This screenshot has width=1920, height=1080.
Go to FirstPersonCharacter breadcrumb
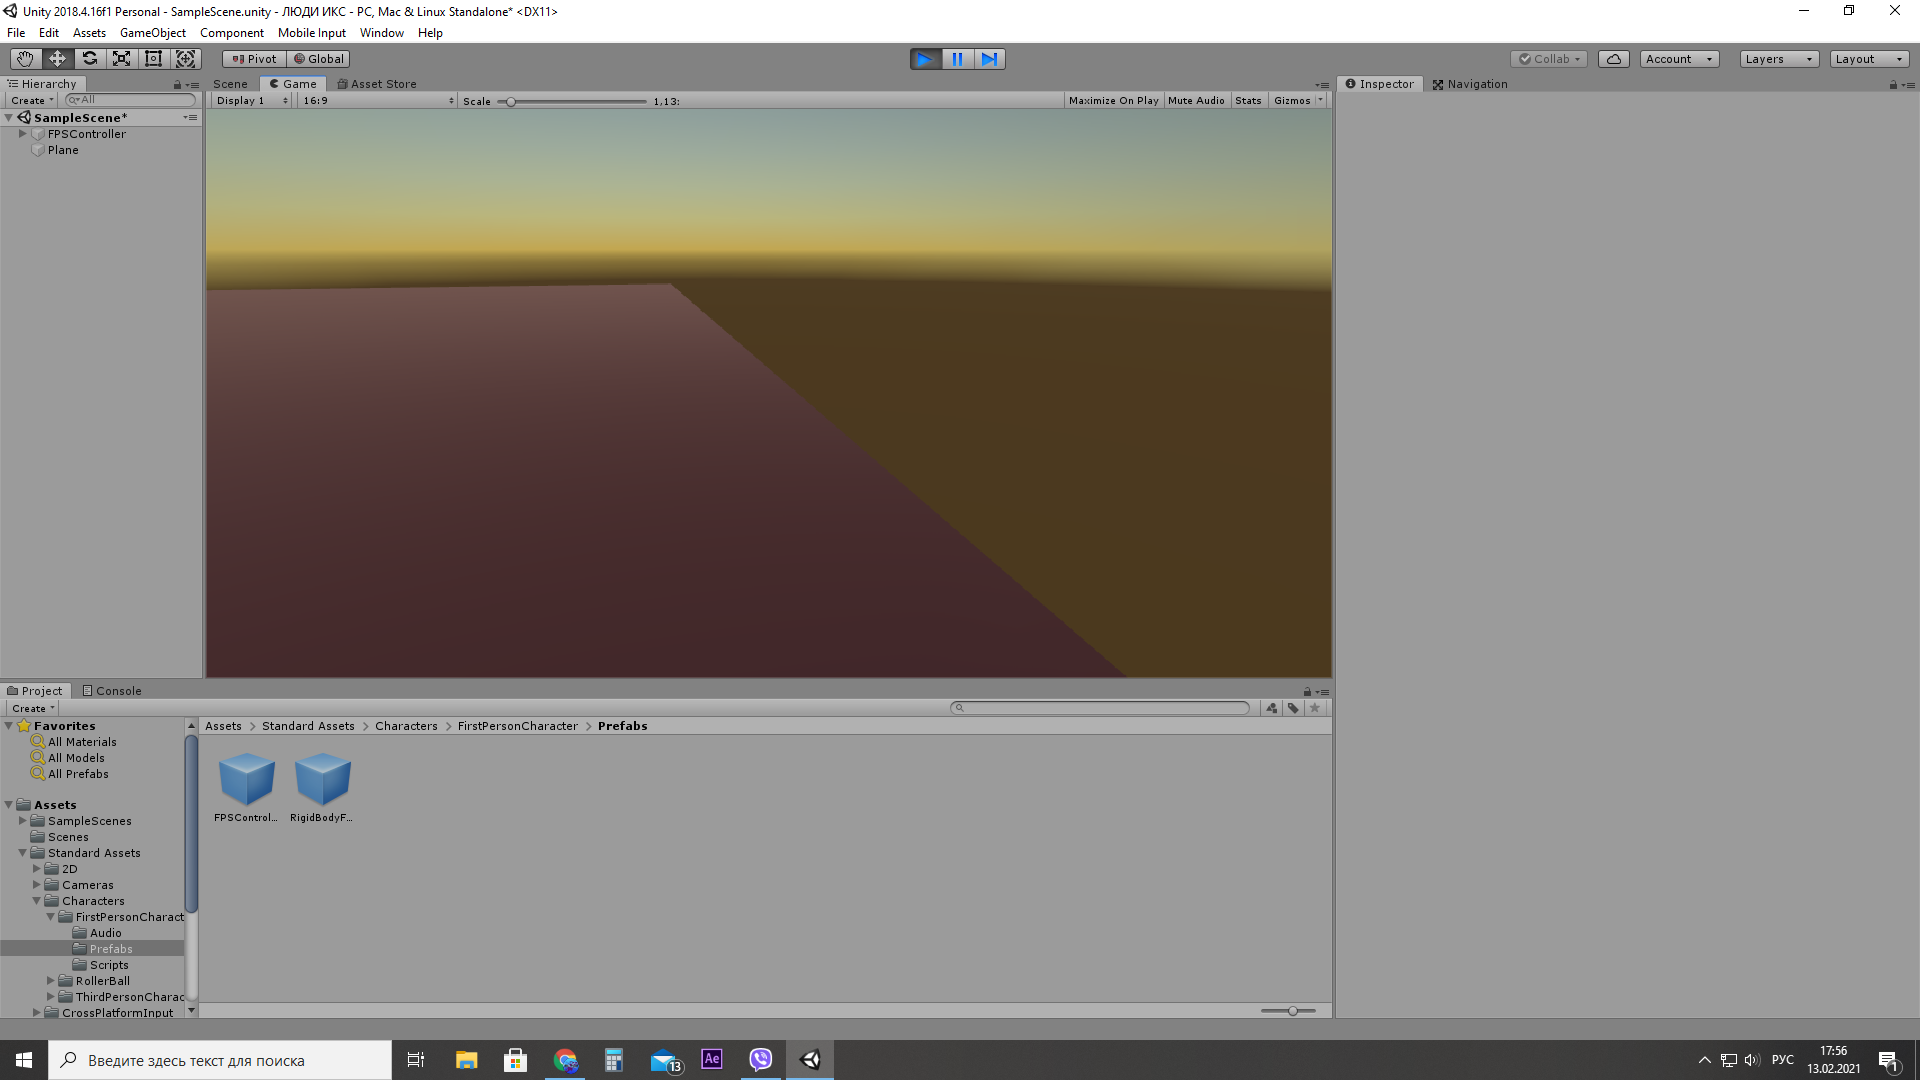pyautogui.click(x=518, y=727)
